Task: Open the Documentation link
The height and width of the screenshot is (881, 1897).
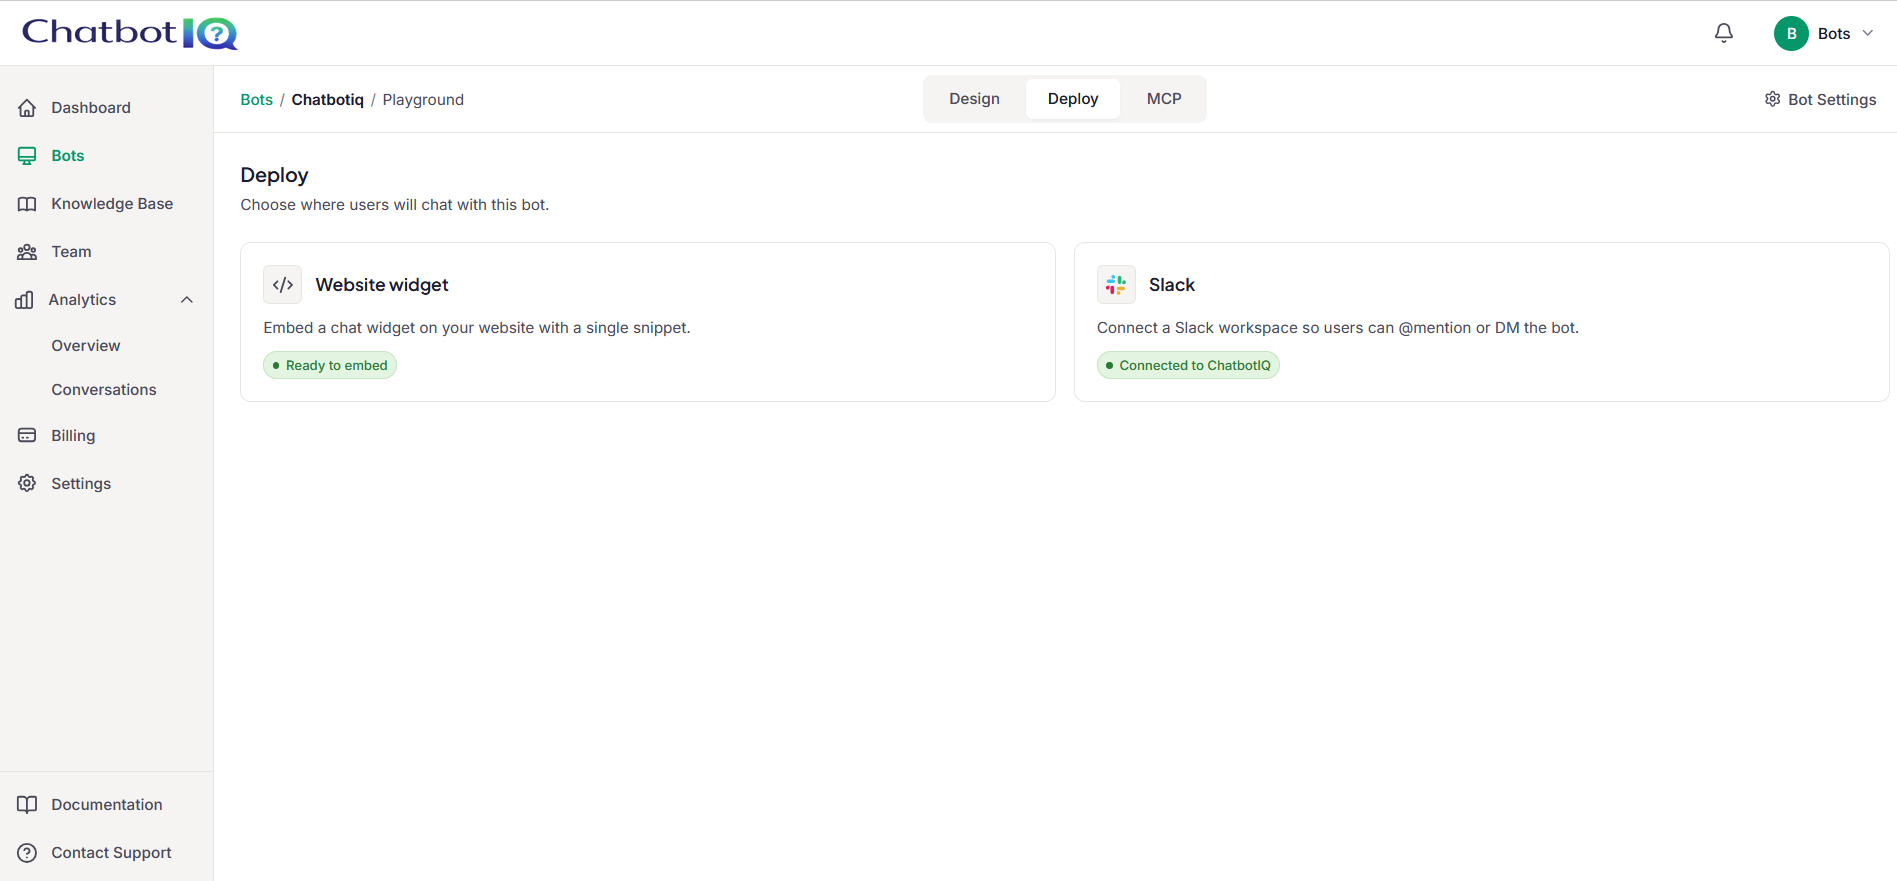Action: pos(107,805)
